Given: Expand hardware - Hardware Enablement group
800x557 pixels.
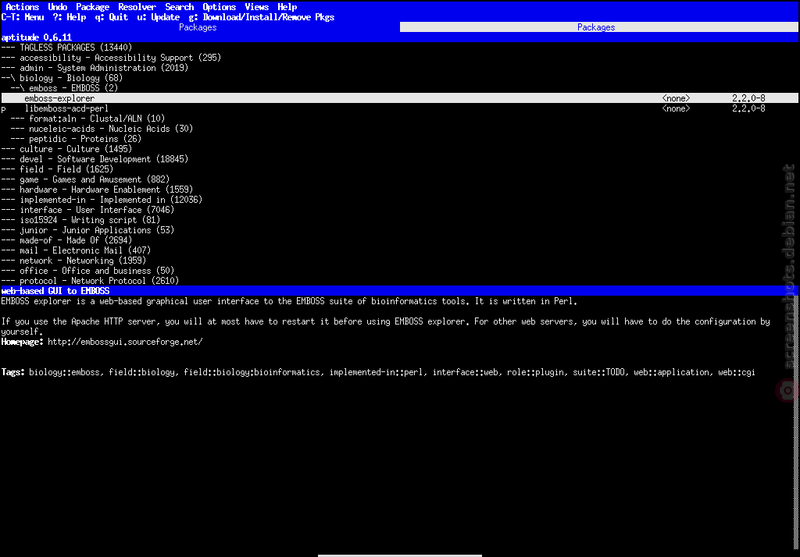Looking at the screenshot, I should 97,190.
